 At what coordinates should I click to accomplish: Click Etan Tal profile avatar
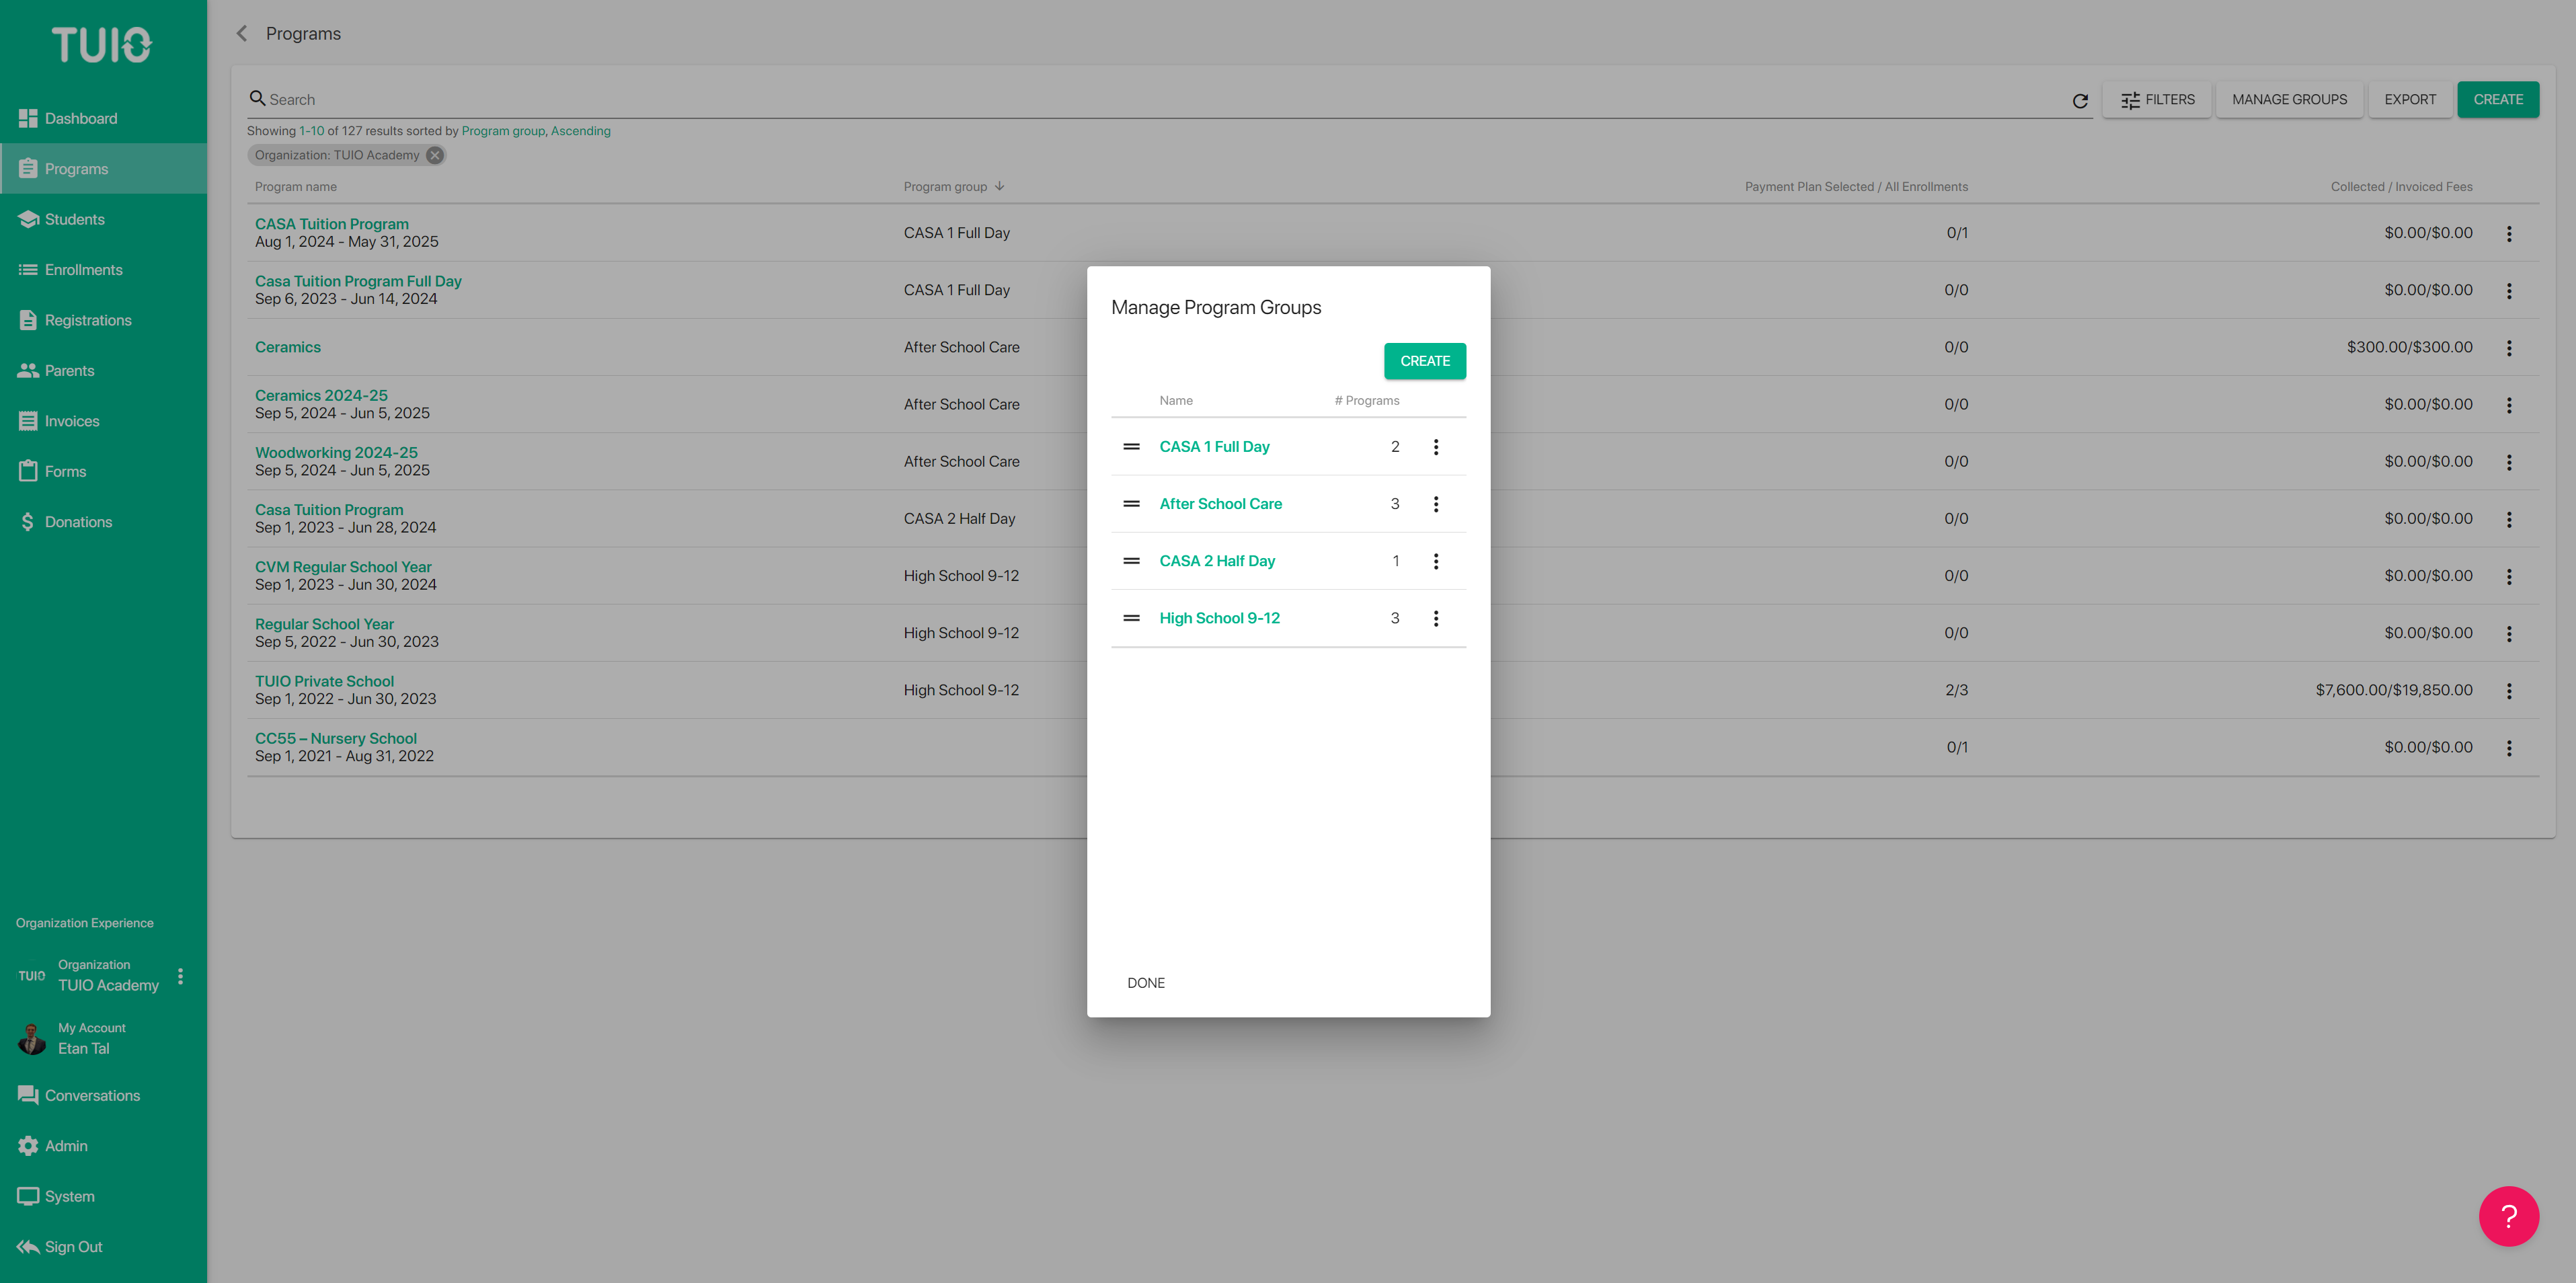pos(31,1039)
